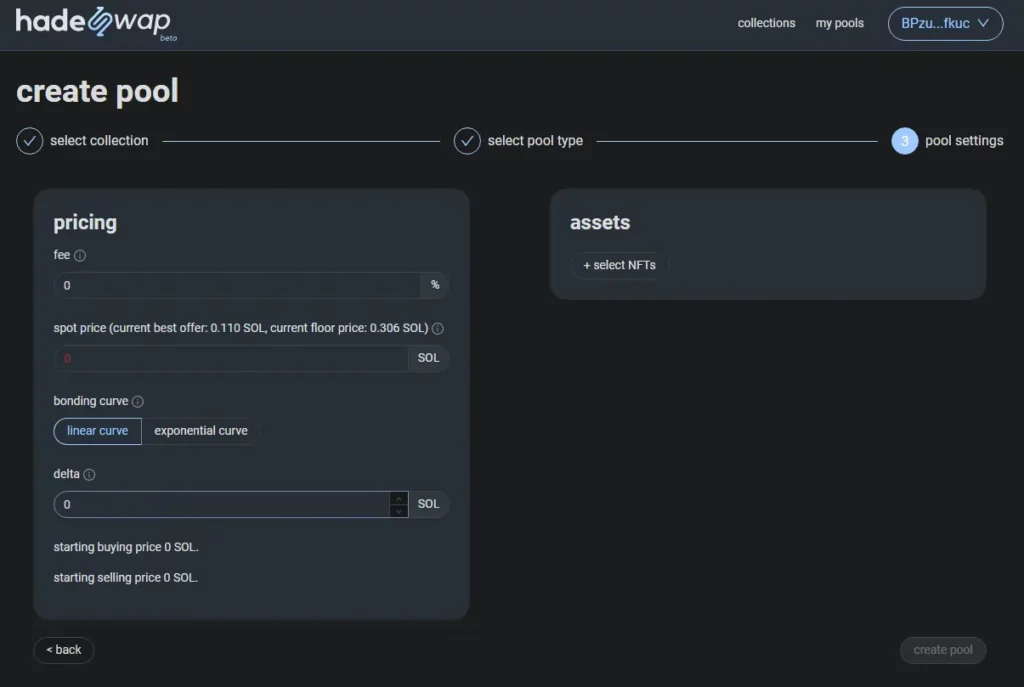Open my pools page
The width and height of the screenshot is (1024, 687).
point(839,23)
